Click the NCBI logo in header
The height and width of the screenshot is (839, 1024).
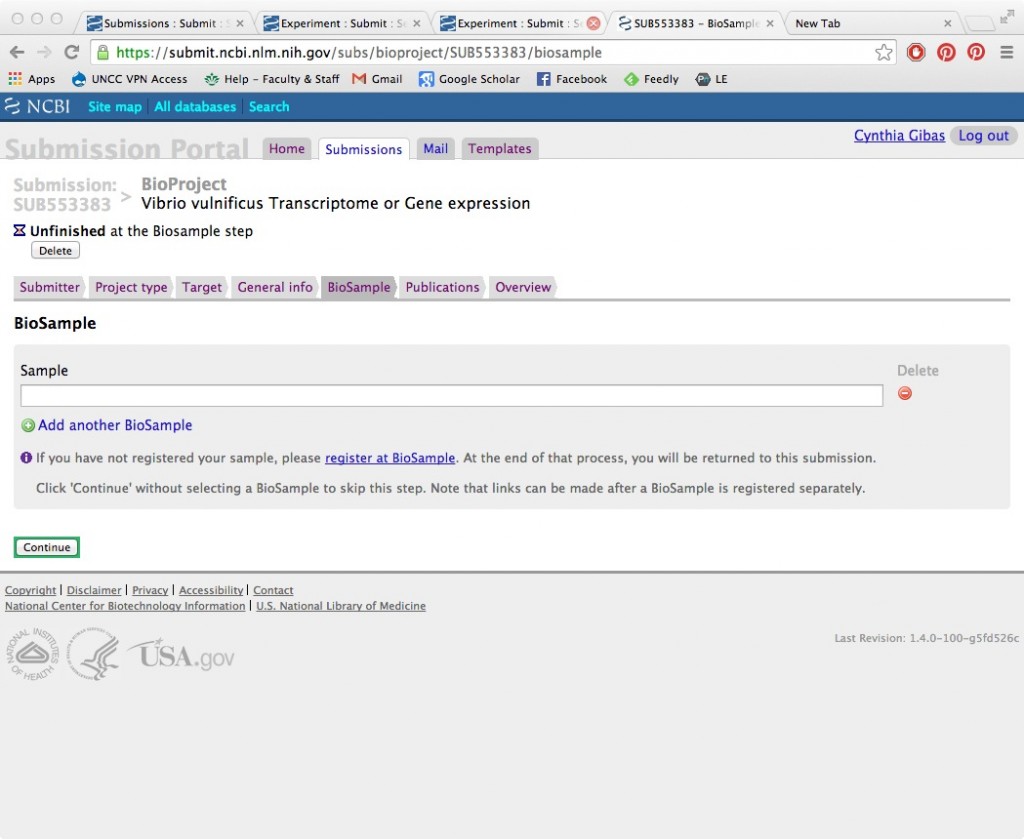pos(38,106)
